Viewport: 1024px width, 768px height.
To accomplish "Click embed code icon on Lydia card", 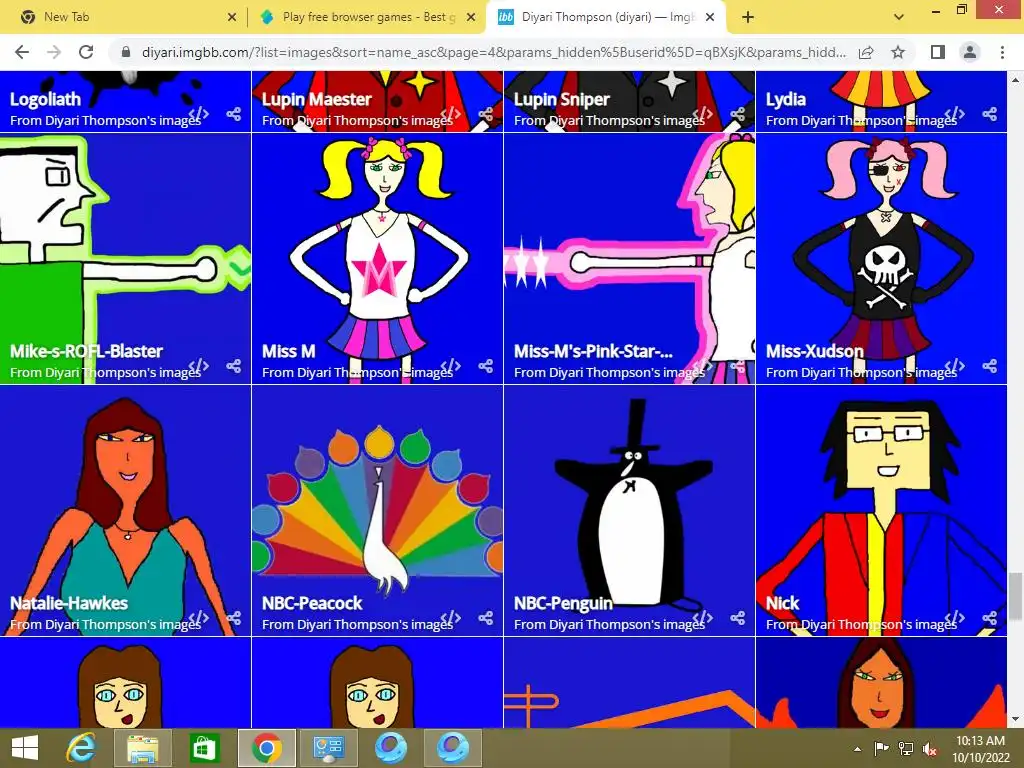I will coord(955,114).
